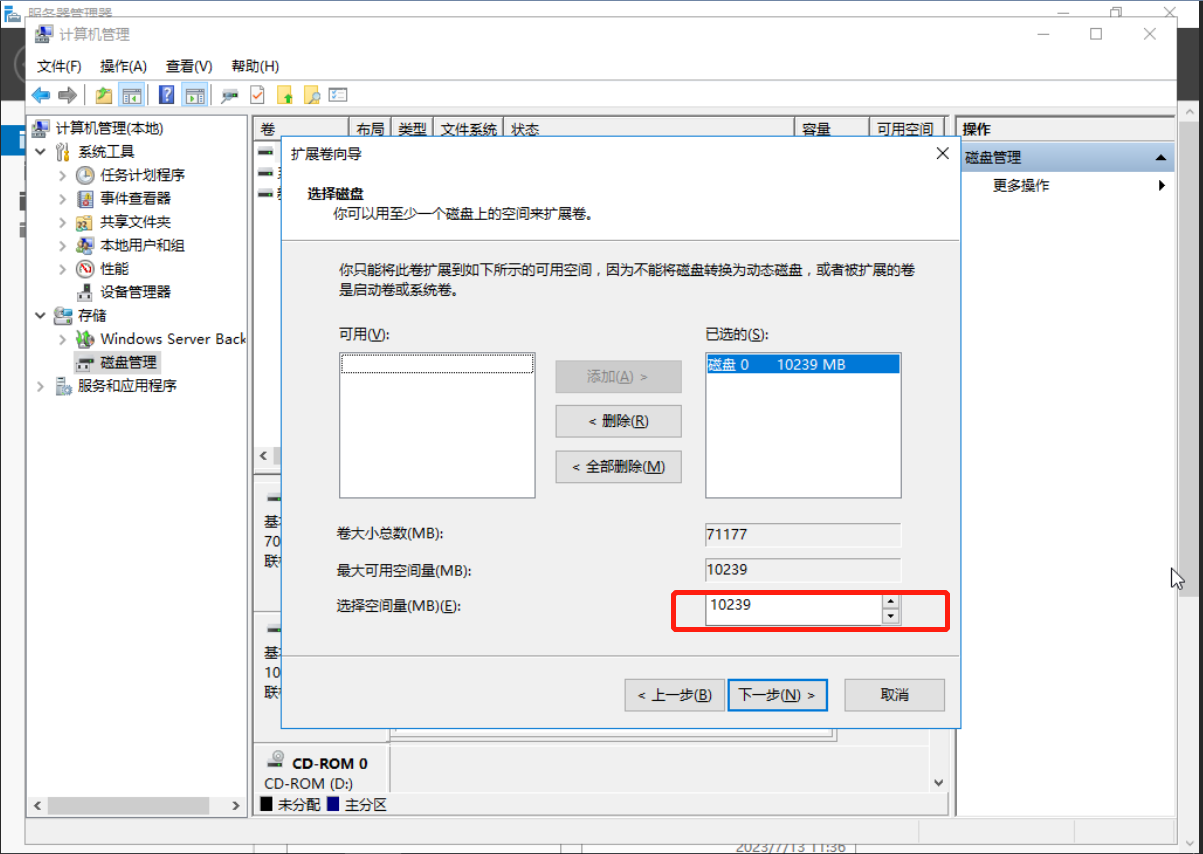Select 本地用户和组 in the tree
This screenshot has width=1203, height=854.
click(142, 245)
